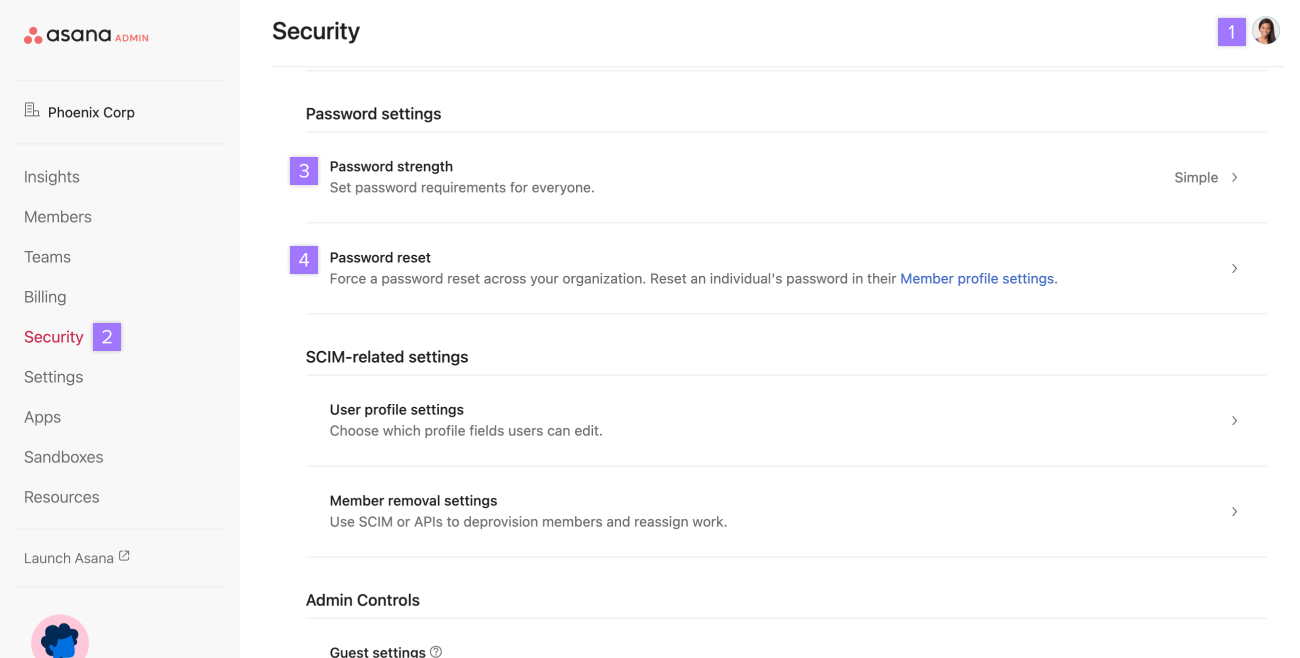Expand Member removal settings

click(x=1234, y=511)
